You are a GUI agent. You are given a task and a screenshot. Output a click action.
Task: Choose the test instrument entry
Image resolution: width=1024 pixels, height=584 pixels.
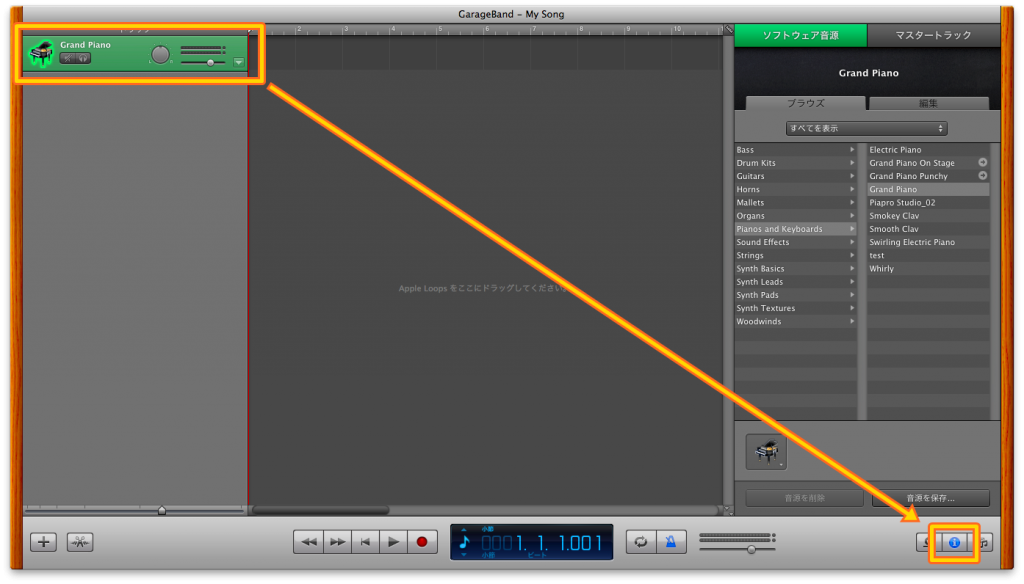(928, 255)
